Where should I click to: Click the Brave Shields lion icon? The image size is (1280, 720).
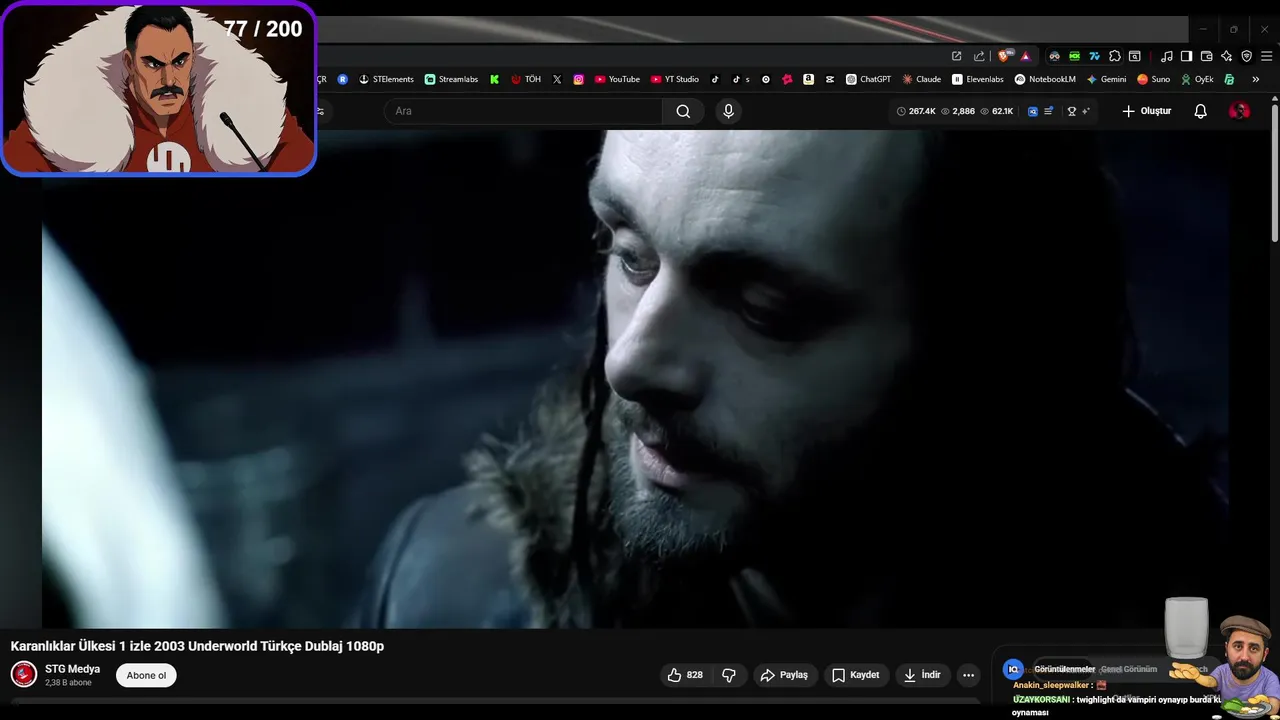coord(1004,56)
